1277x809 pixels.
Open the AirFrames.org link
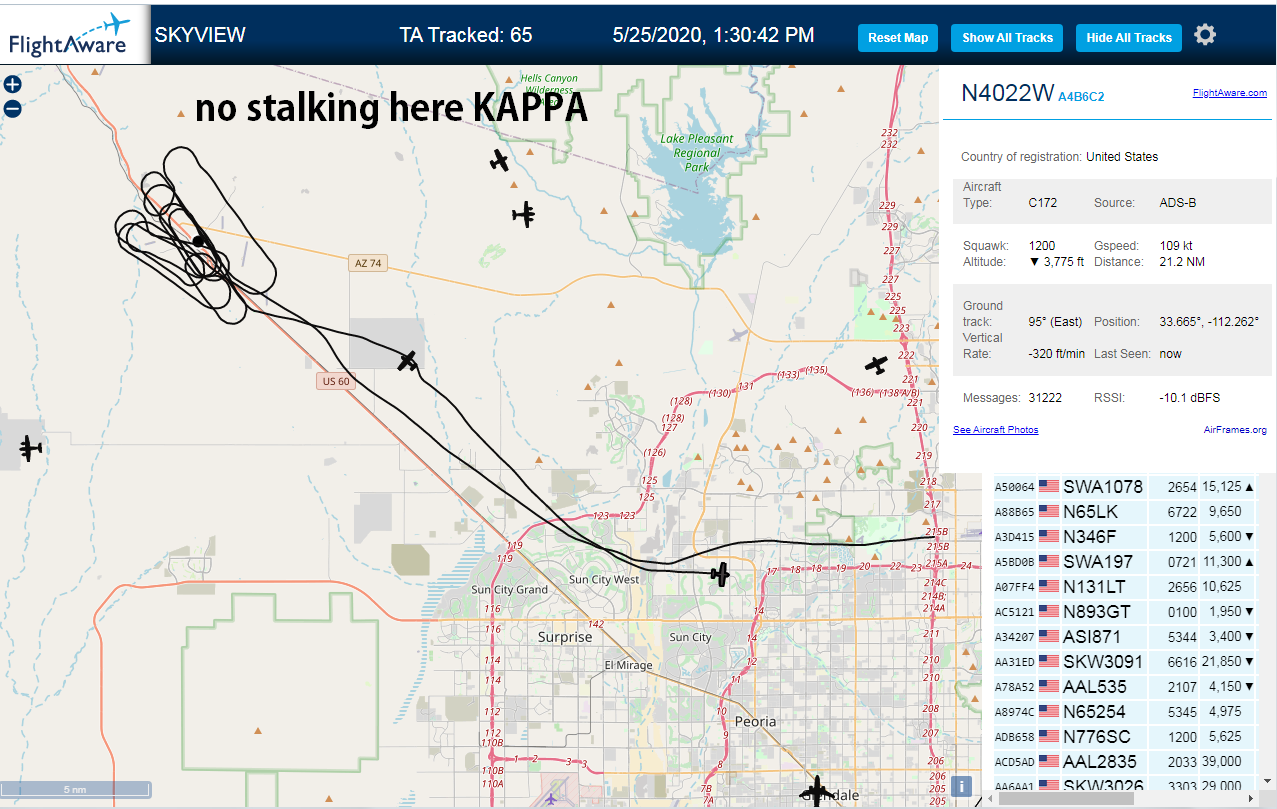(x=1235, y=430)
